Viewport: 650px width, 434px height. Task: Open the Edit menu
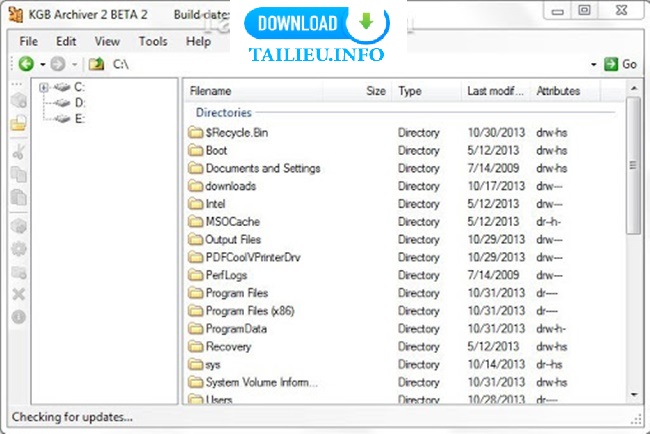coord(66,41)
